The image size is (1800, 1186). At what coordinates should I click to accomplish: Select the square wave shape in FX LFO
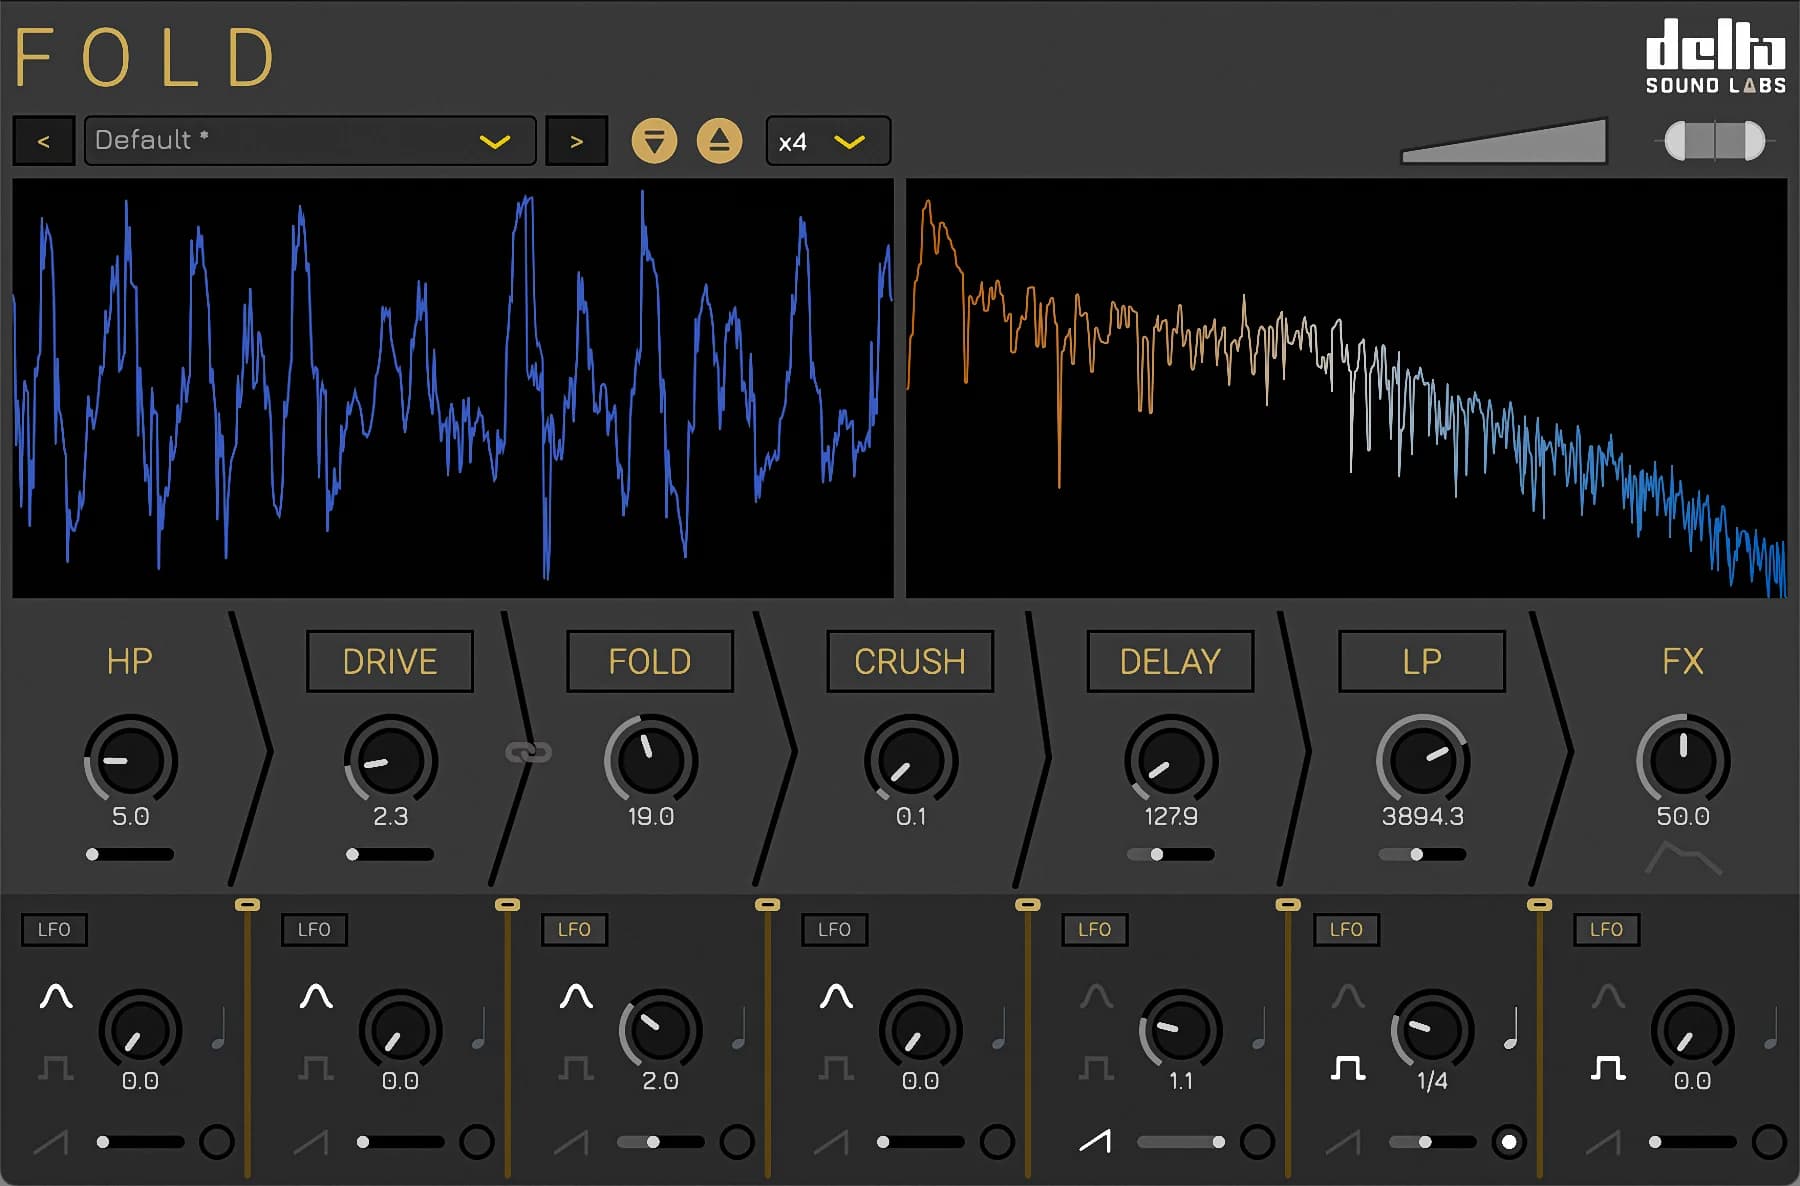pos(1607,1068)
